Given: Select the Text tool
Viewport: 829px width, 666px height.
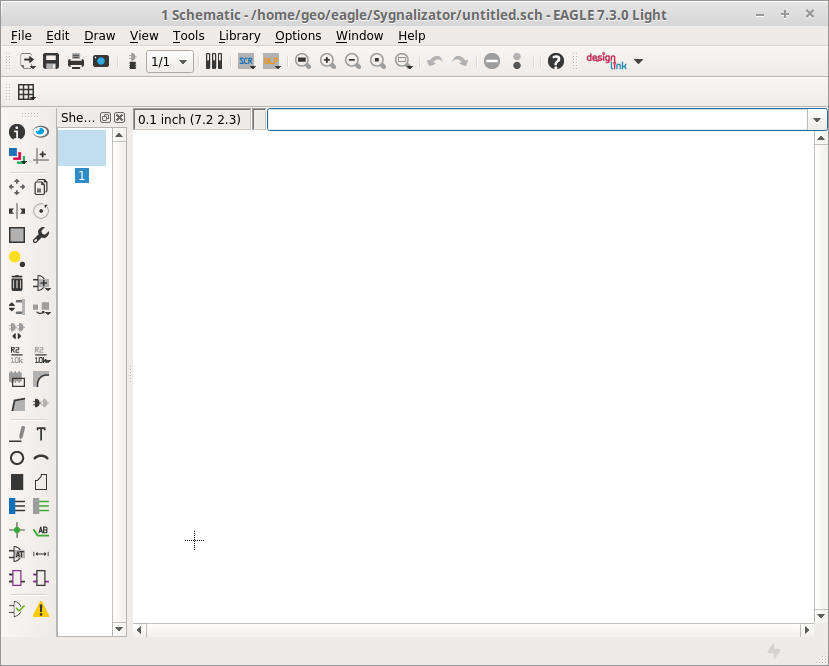Looking at the screenshot, I should [x=41, y=434].
